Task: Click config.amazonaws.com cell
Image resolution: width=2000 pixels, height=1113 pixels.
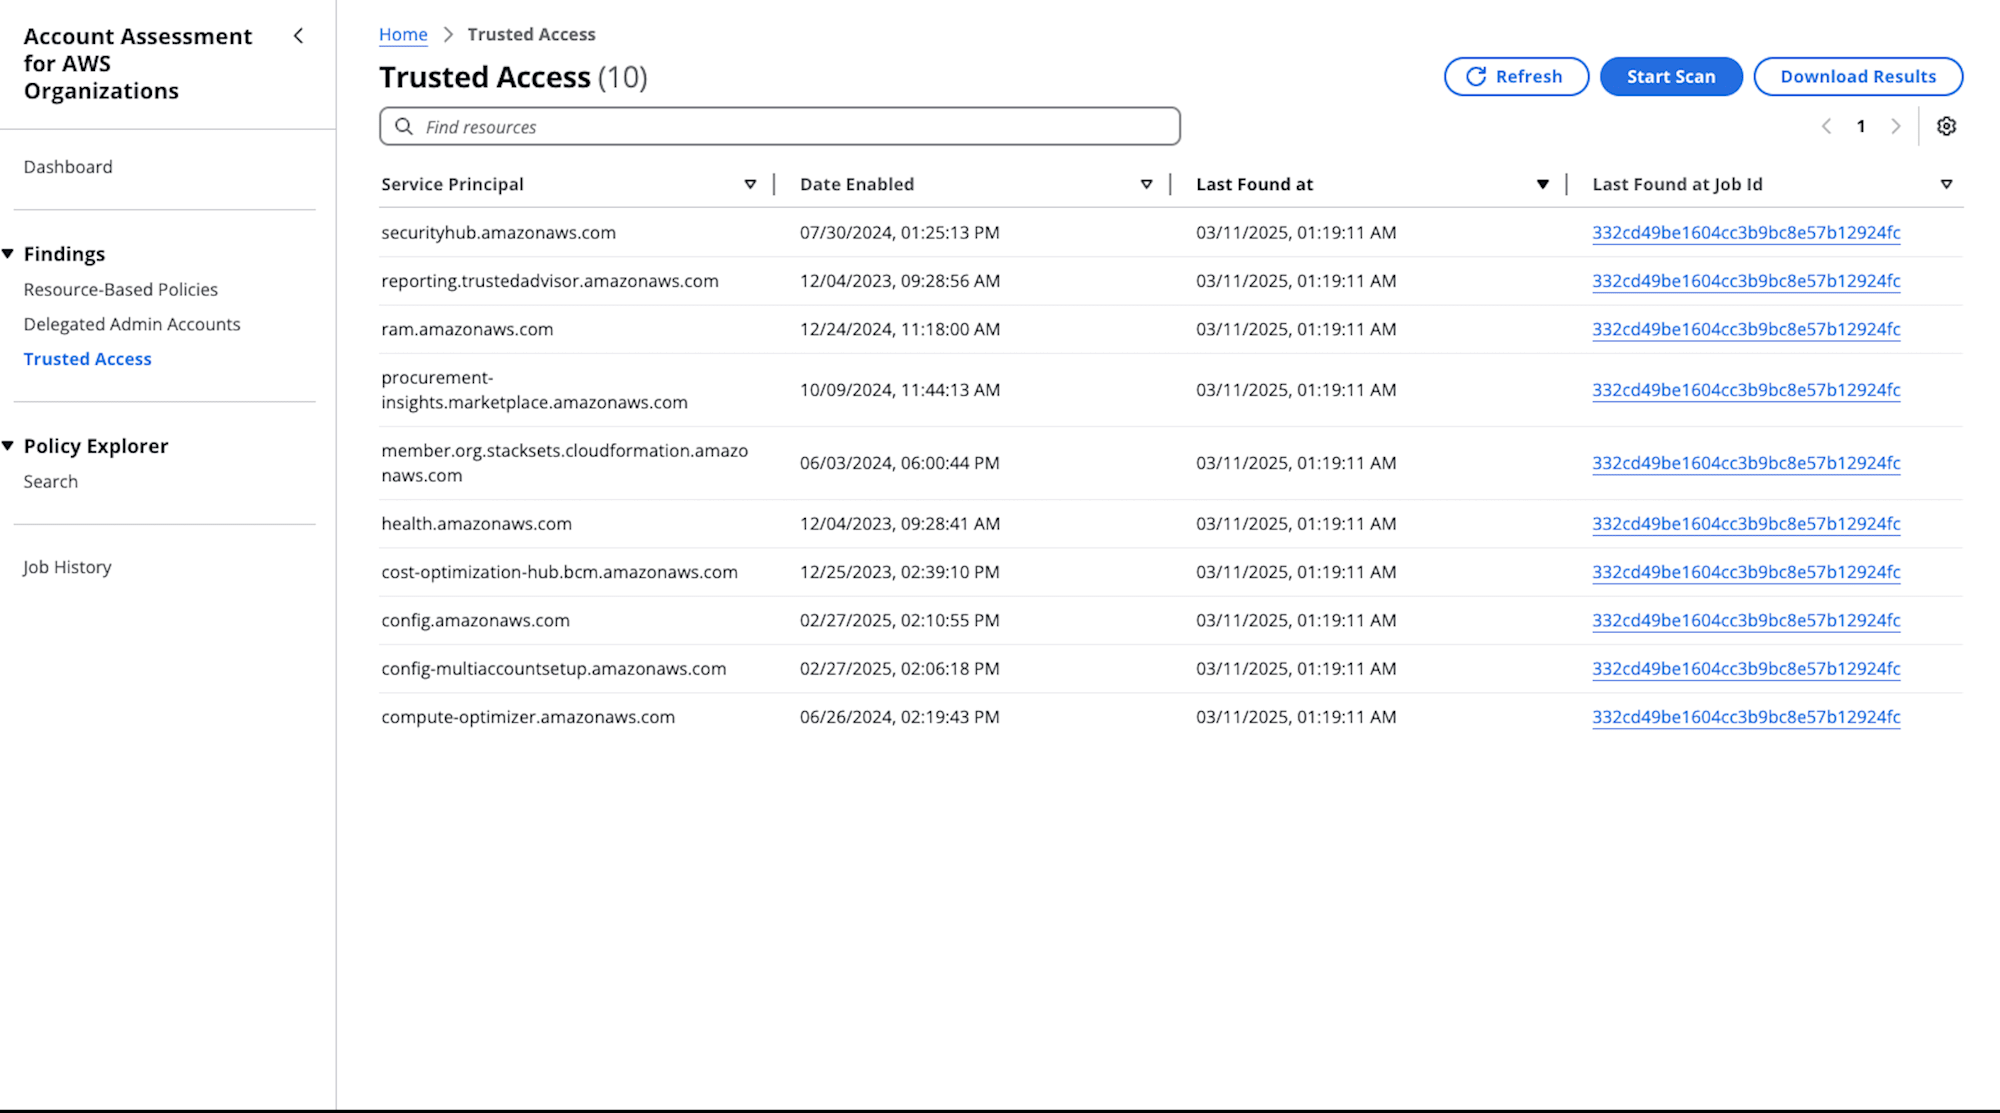Action: (x=475, y=620)
